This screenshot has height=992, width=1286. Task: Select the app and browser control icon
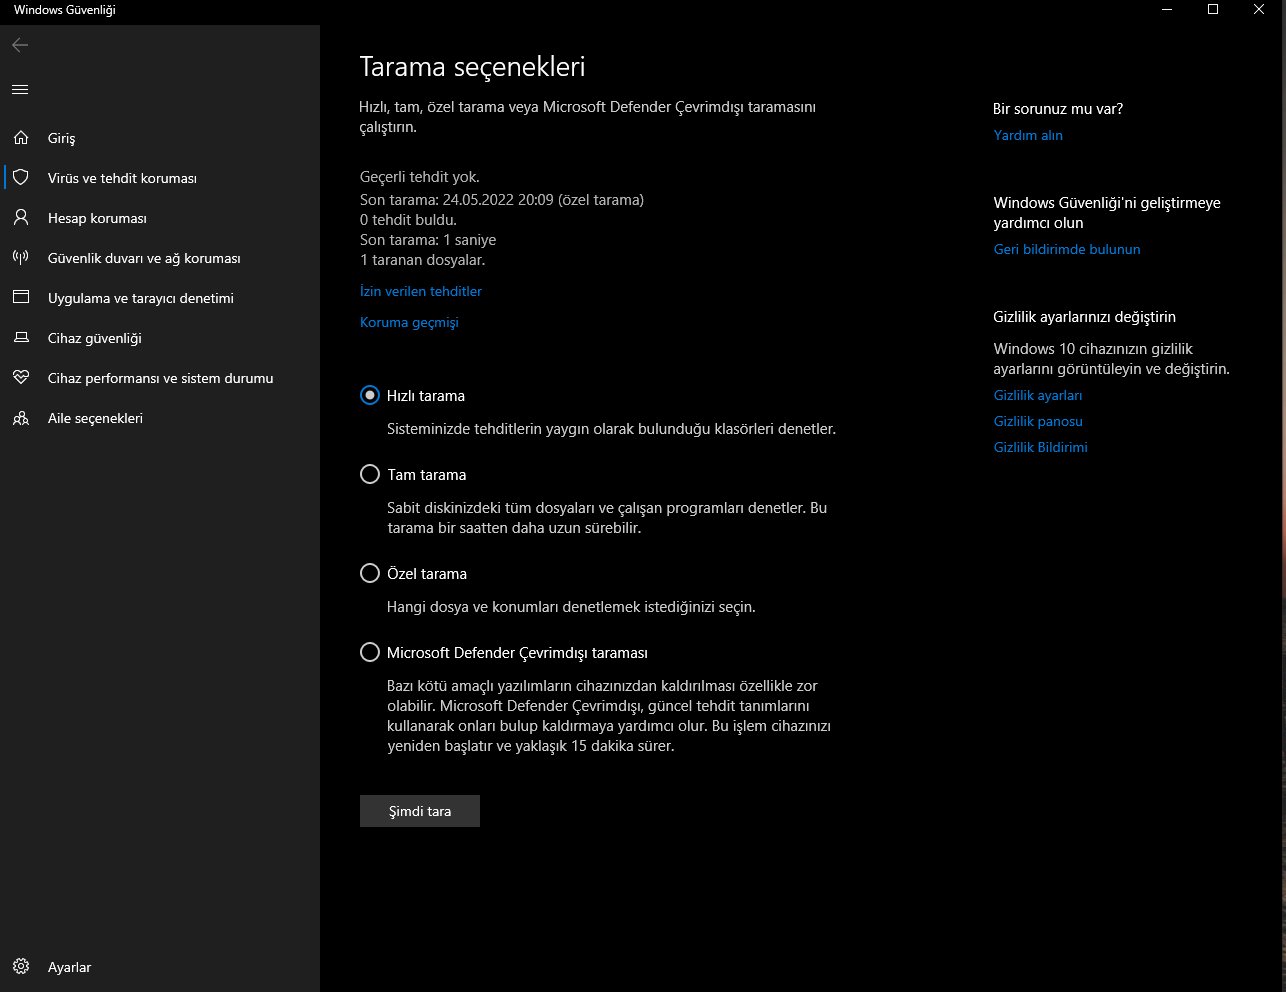pos(21,298)
